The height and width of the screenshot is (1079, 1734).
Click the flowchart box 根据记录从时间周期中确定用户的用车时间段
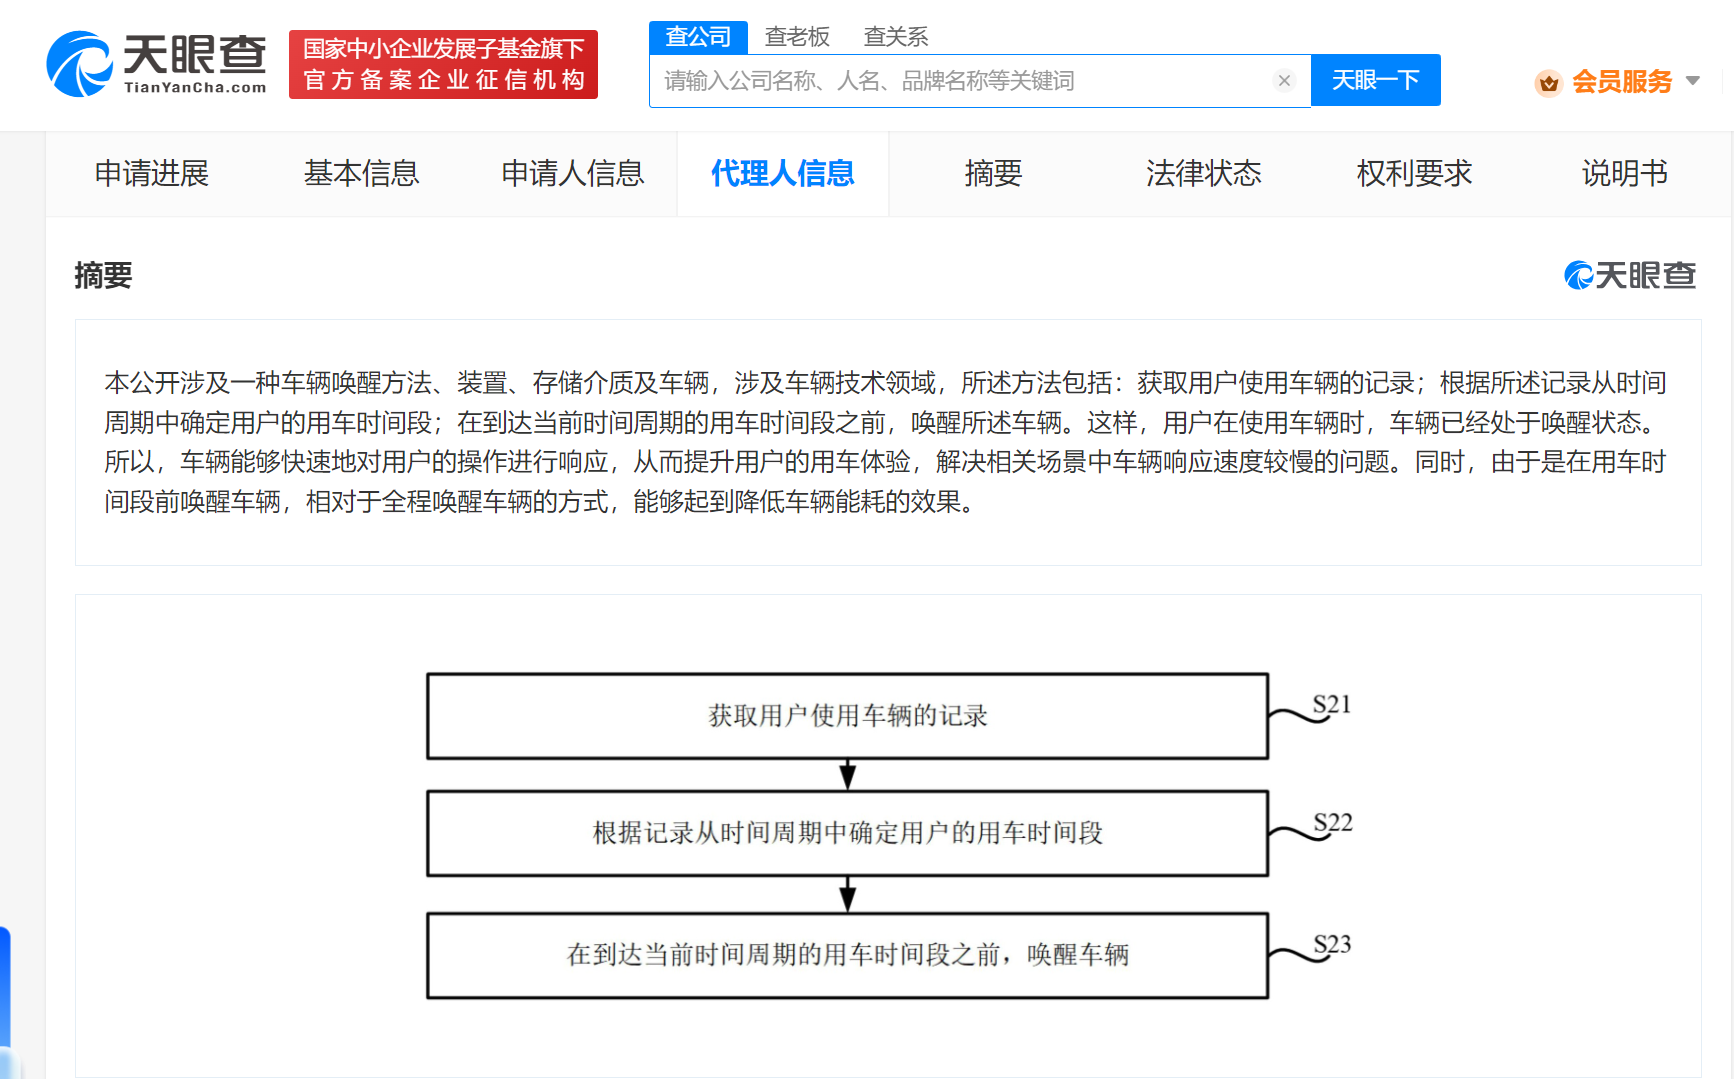(847, 833)
